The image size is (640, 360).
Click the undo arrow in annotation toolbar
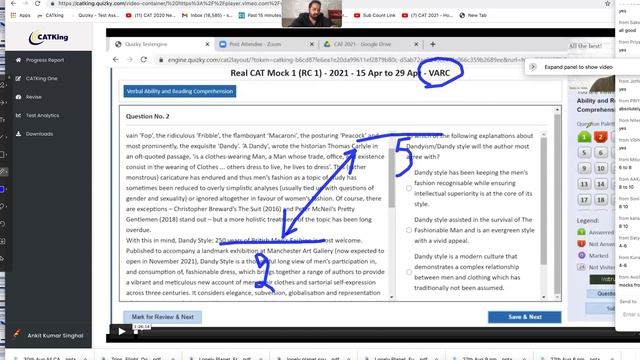[x=2, y=224]
